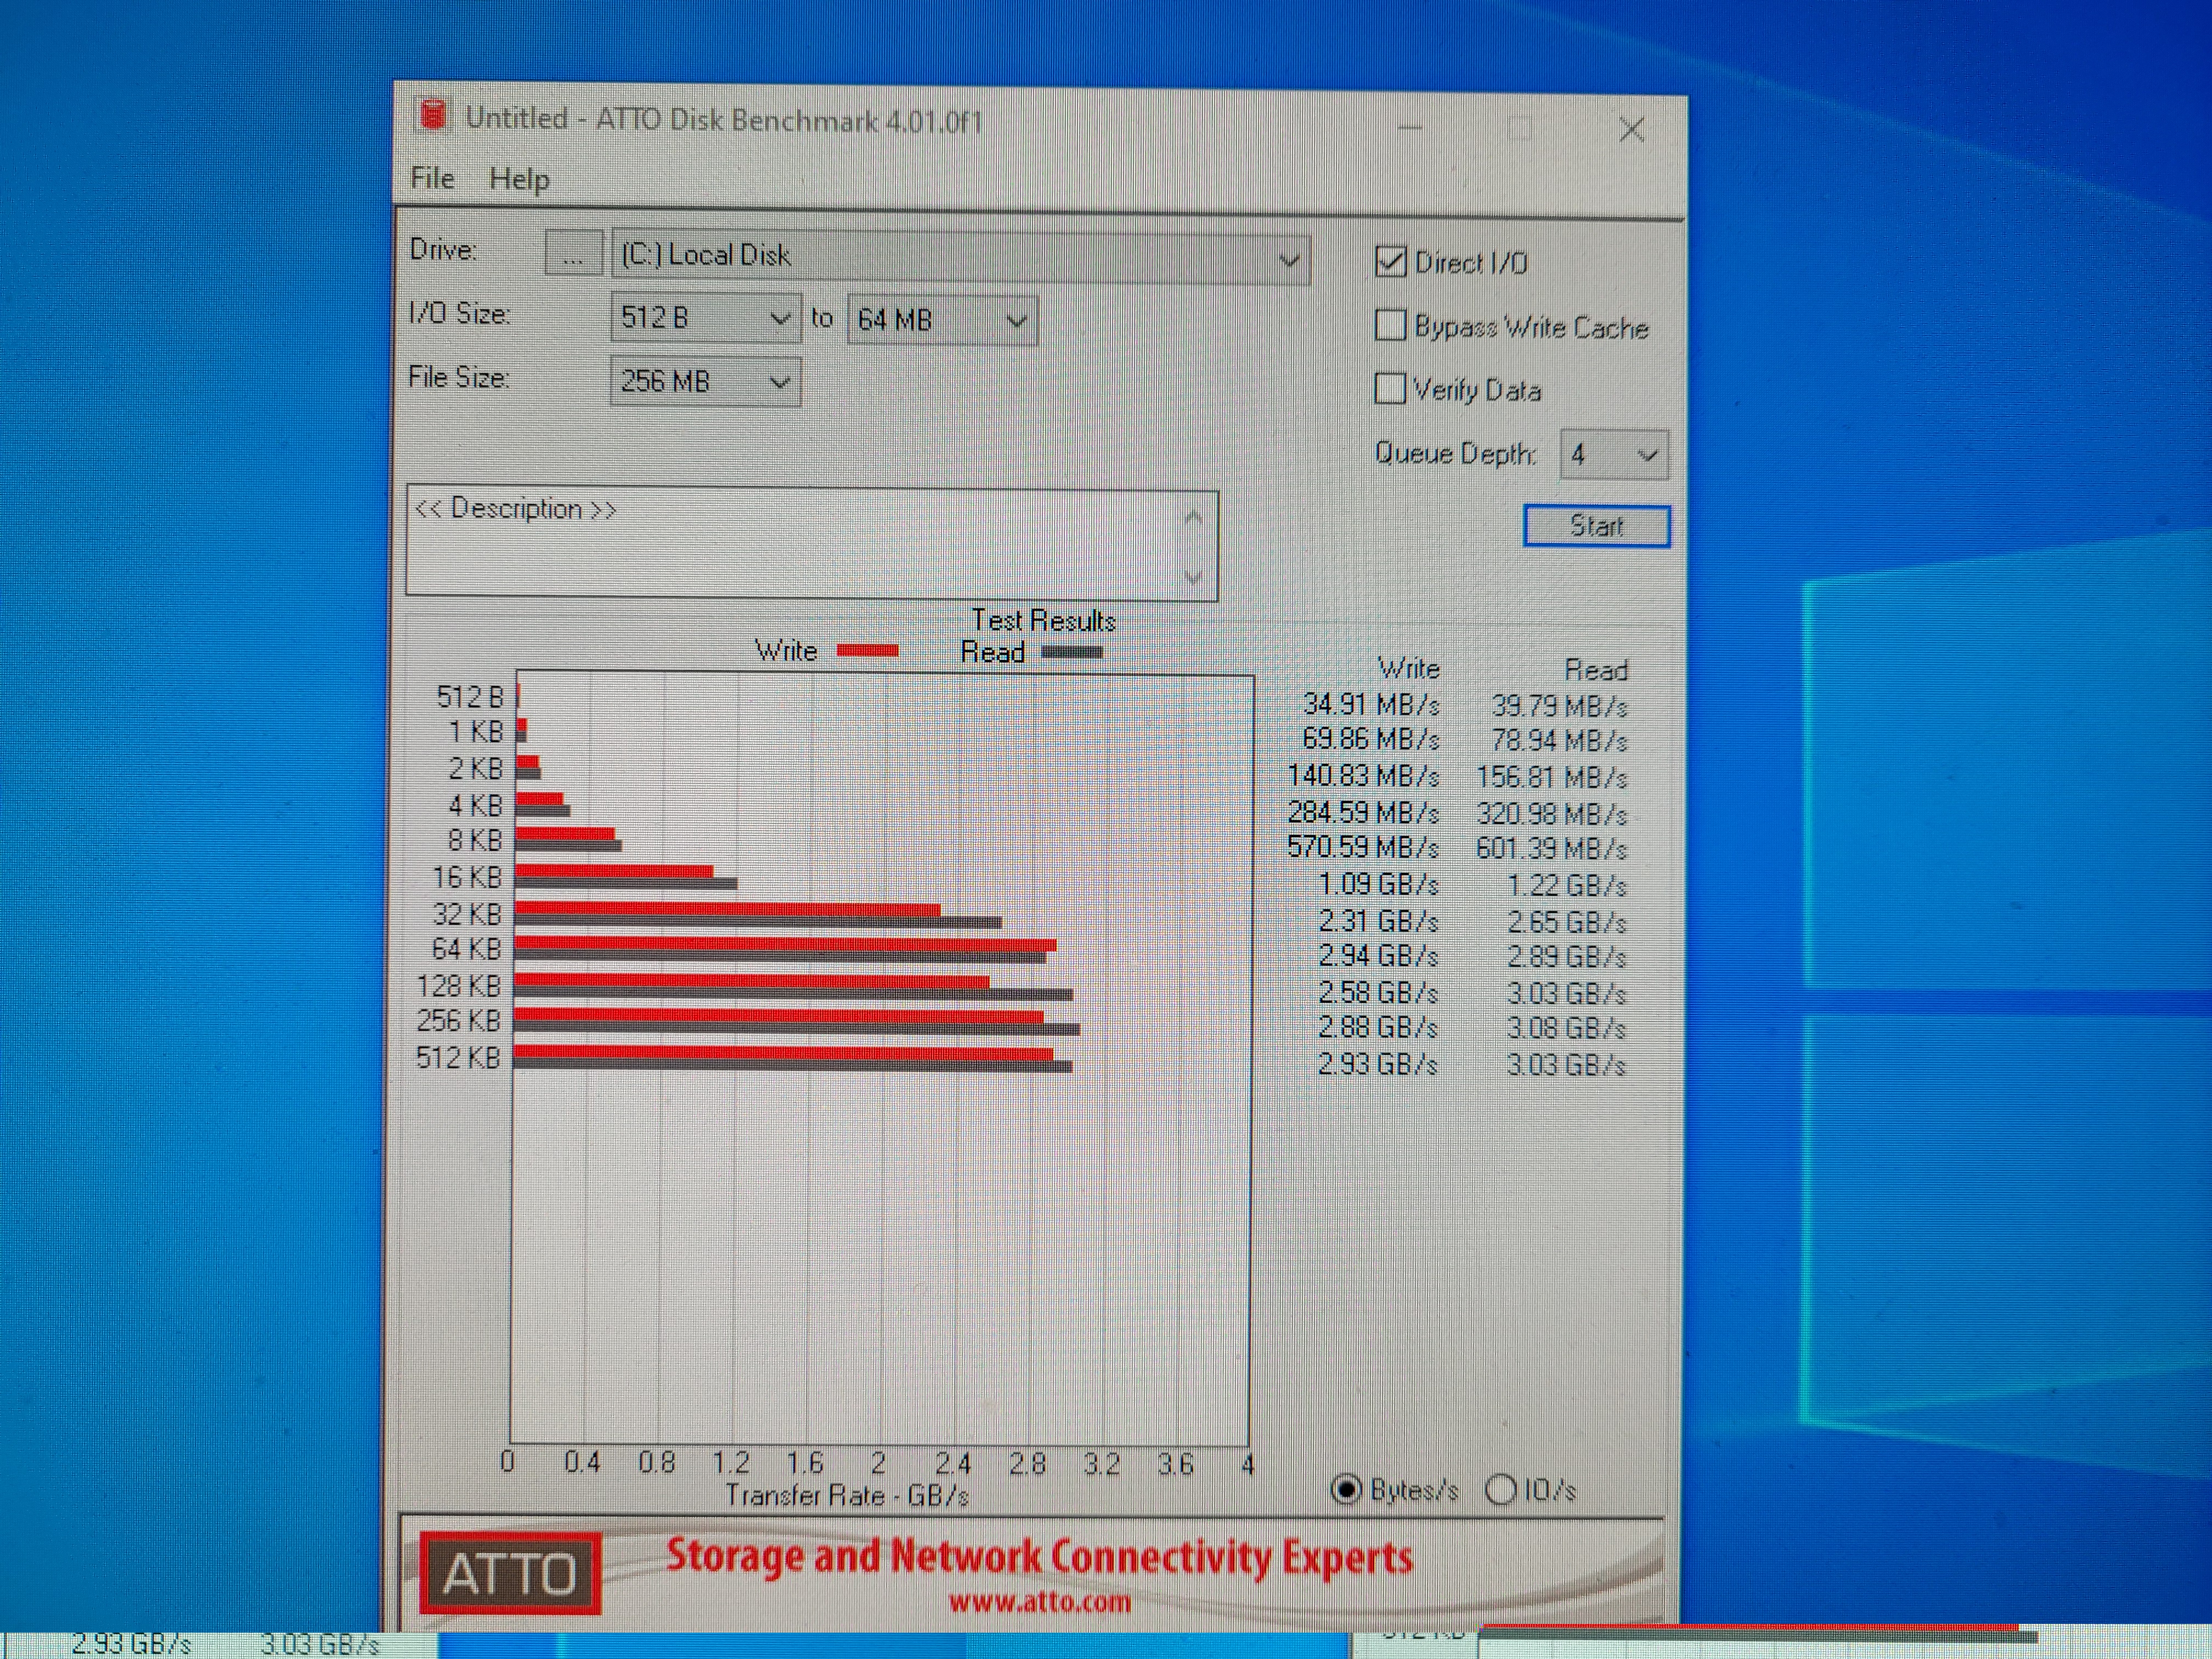Click the Description box scroll down arrow
This screenshot has height=1659, width=2212.
(1192, 577)
